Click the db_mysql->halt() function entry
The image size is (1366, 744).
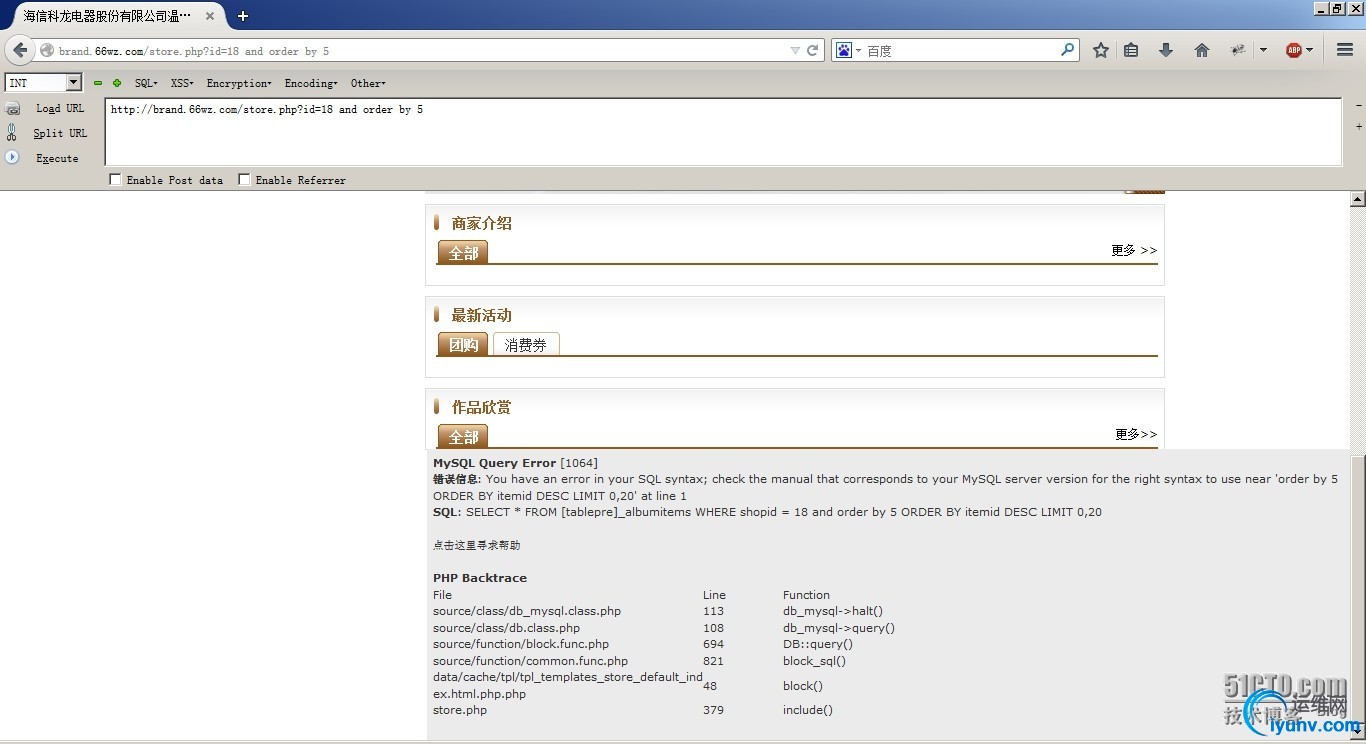[833, 611]
